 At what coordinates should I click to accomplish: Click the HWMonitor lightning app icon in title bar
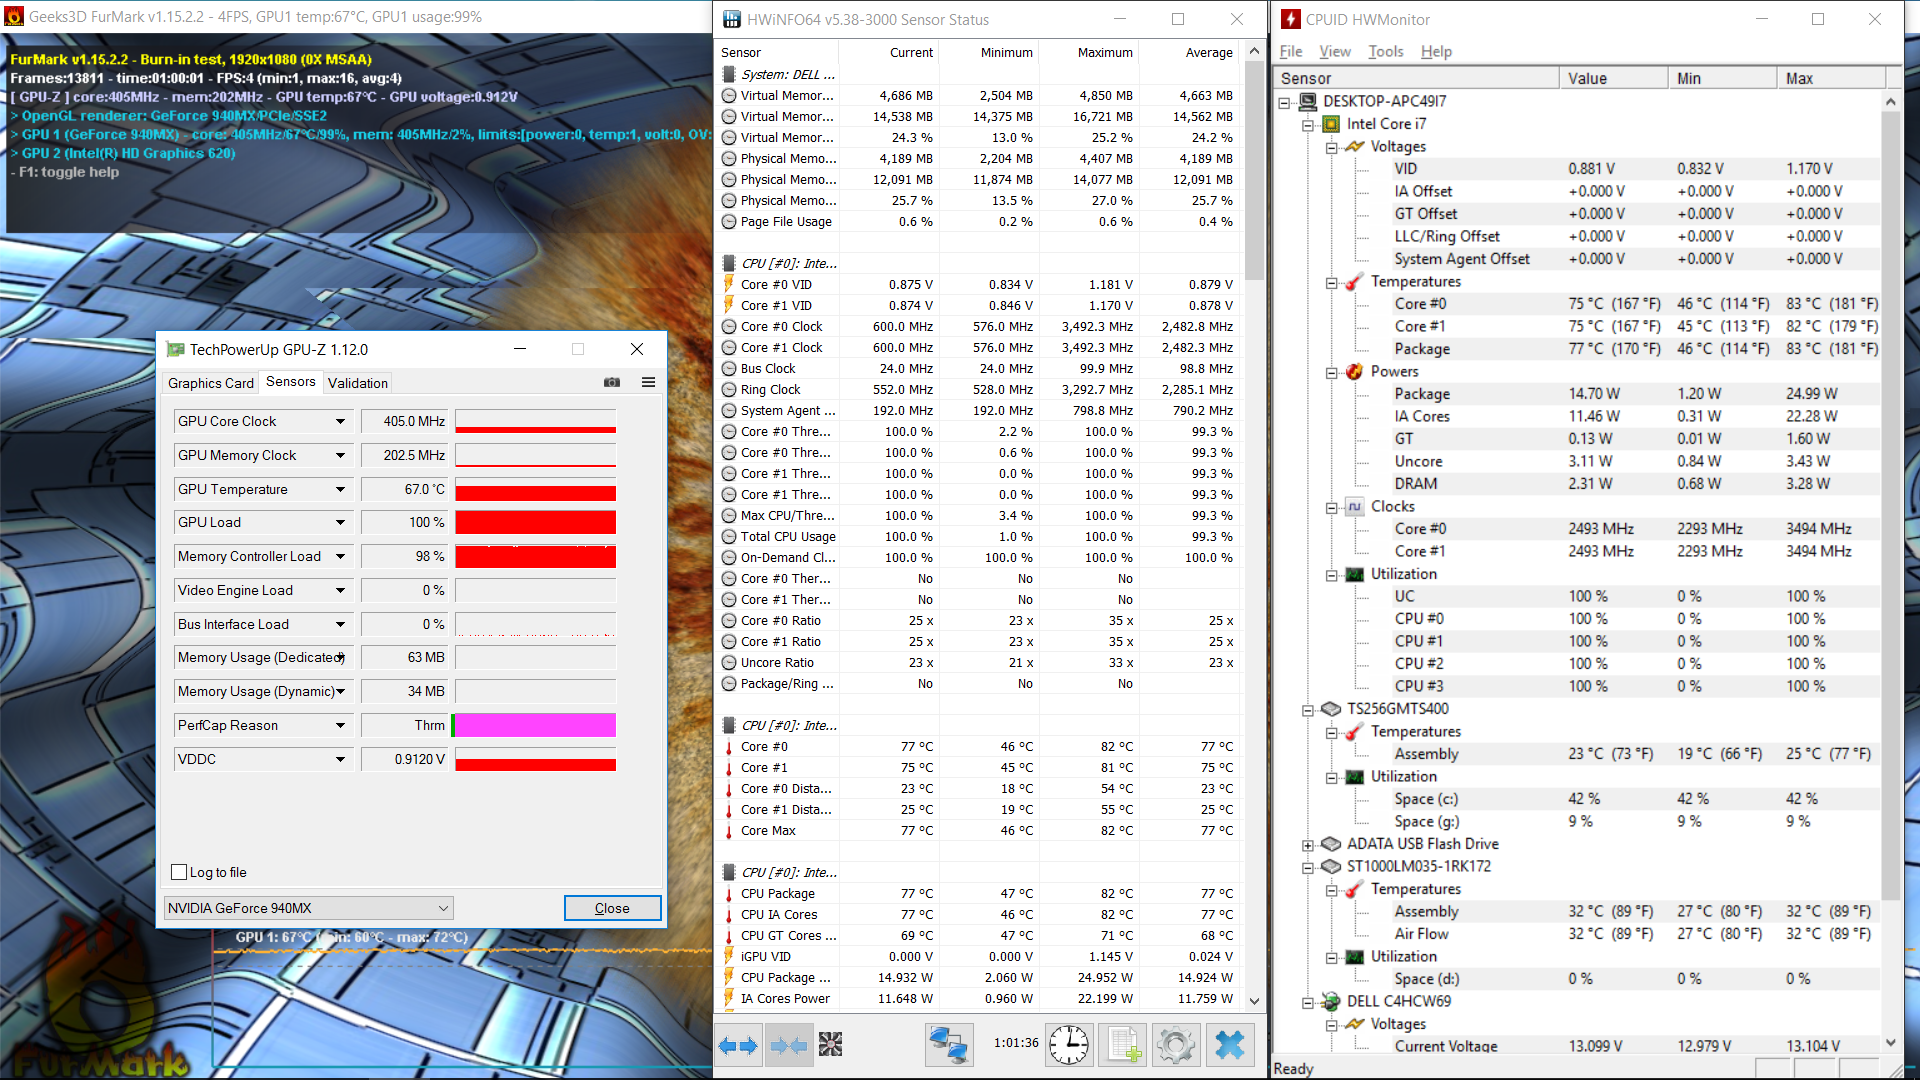pyautogui.click(x=1290, y=19)
